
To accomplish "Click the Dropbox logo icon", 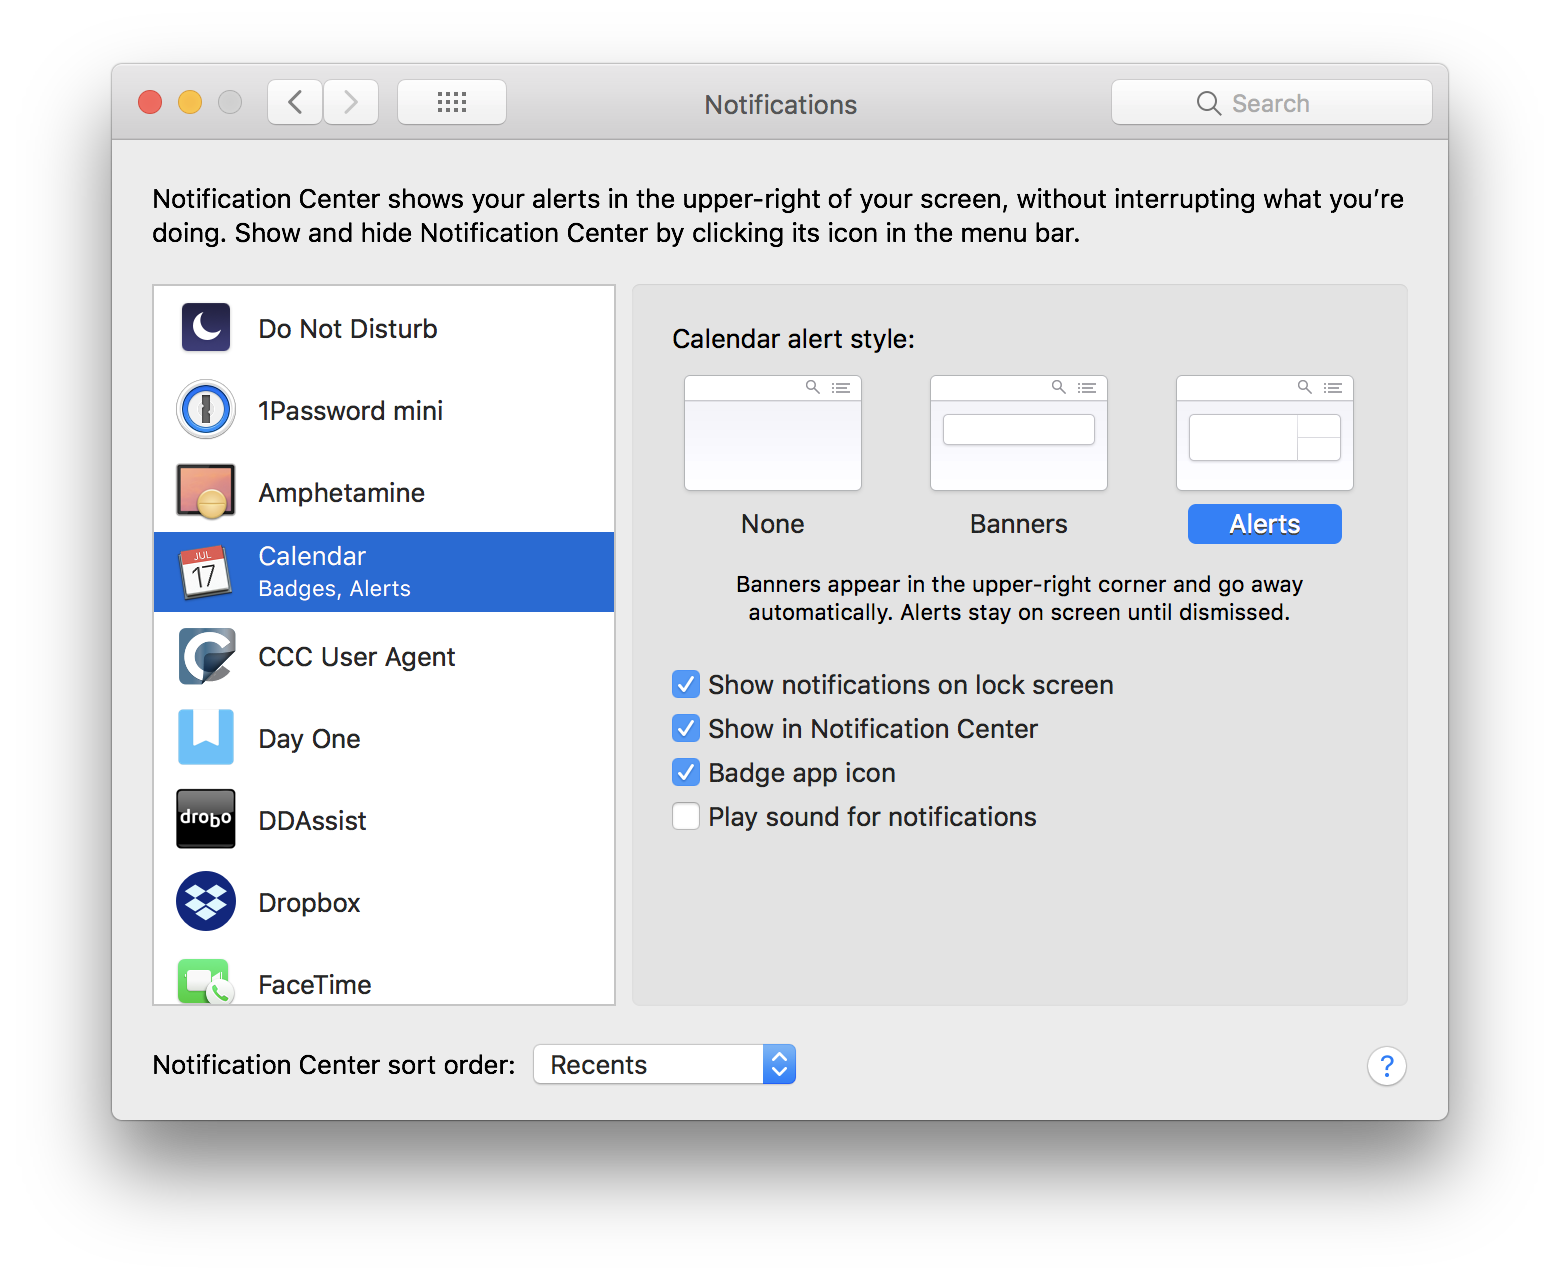I will tap(206, 901).
